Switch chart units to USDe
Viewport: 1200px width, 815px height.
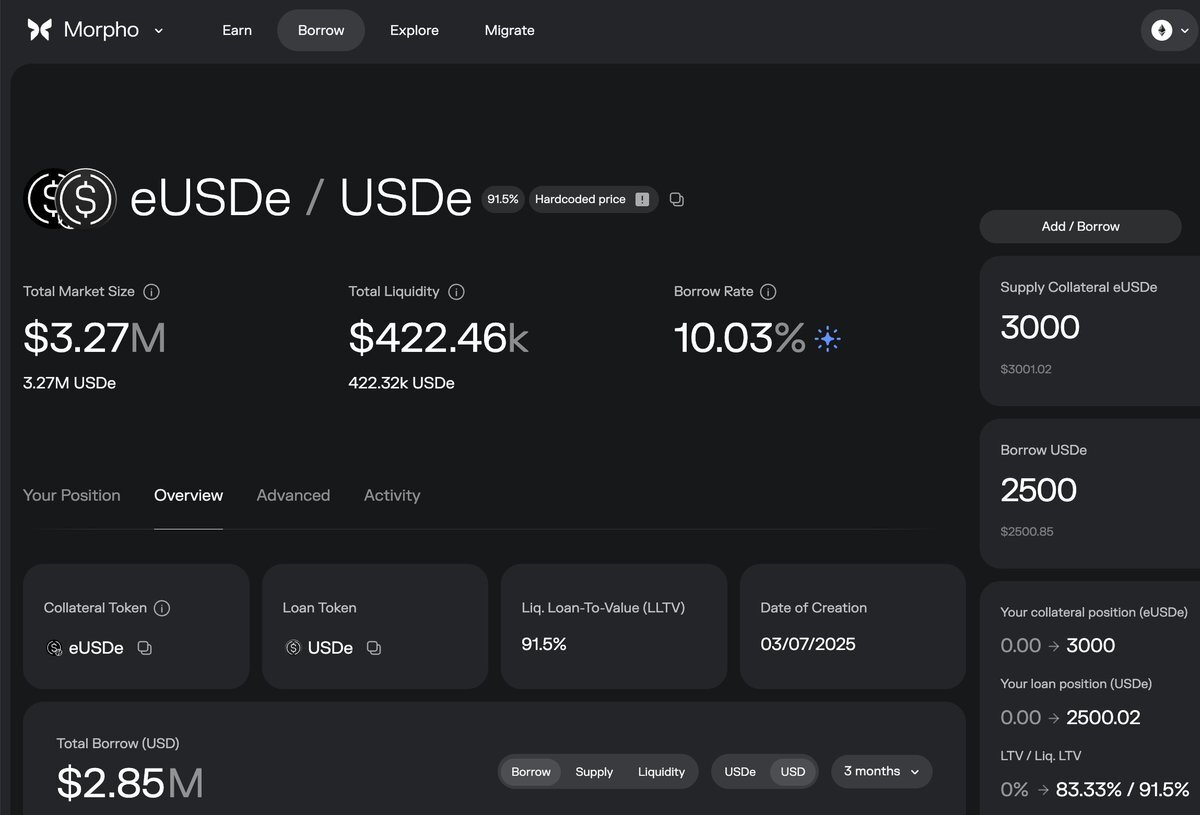[740, 772]
